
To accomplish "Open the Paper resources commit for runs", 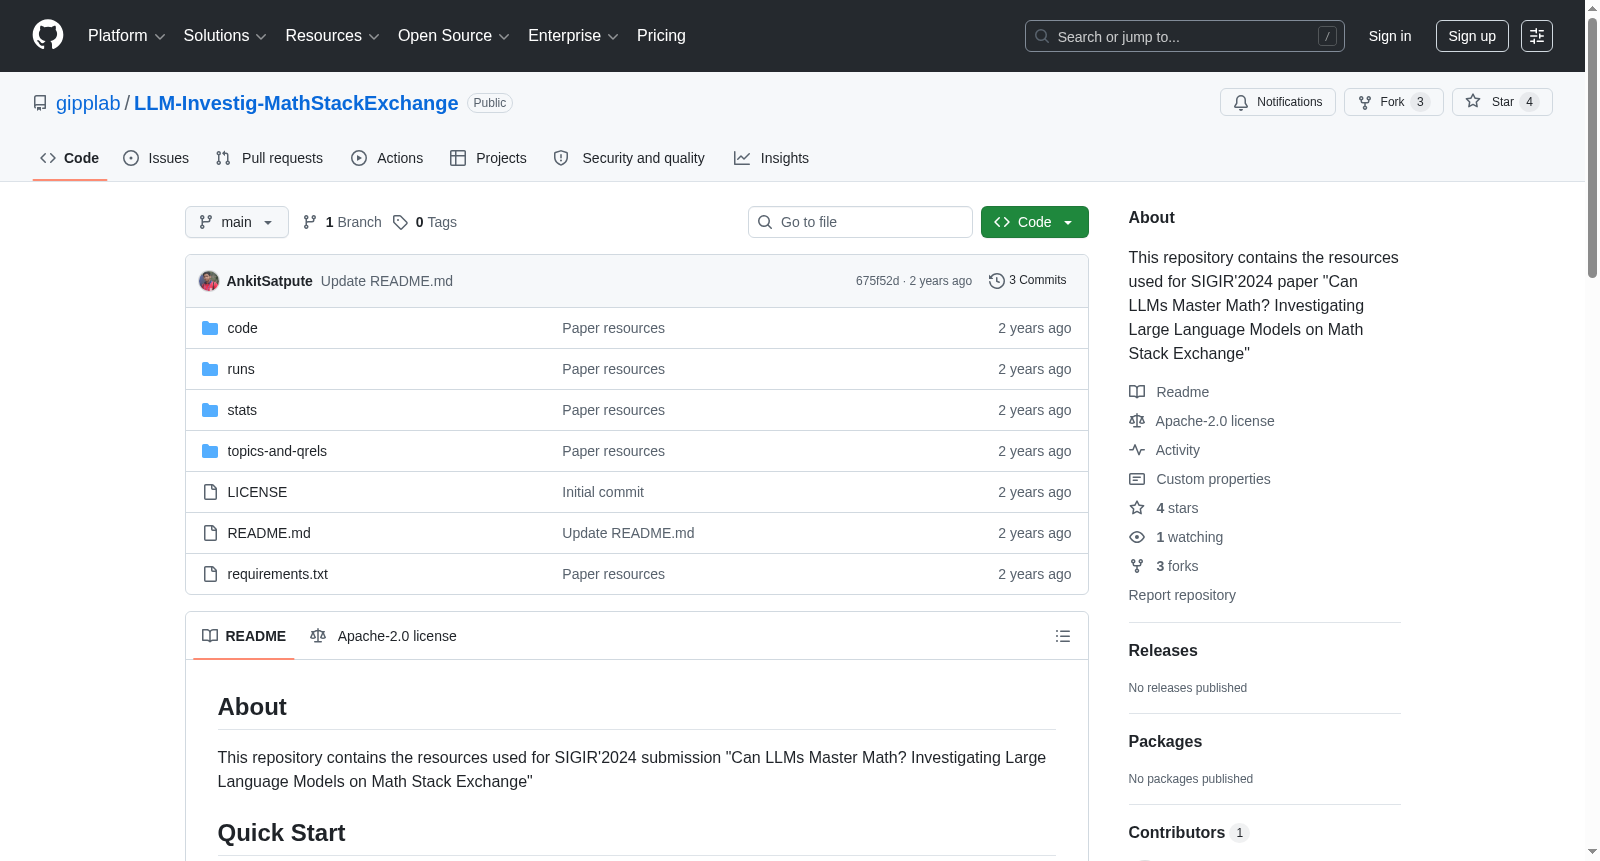I will pos(613,369).
